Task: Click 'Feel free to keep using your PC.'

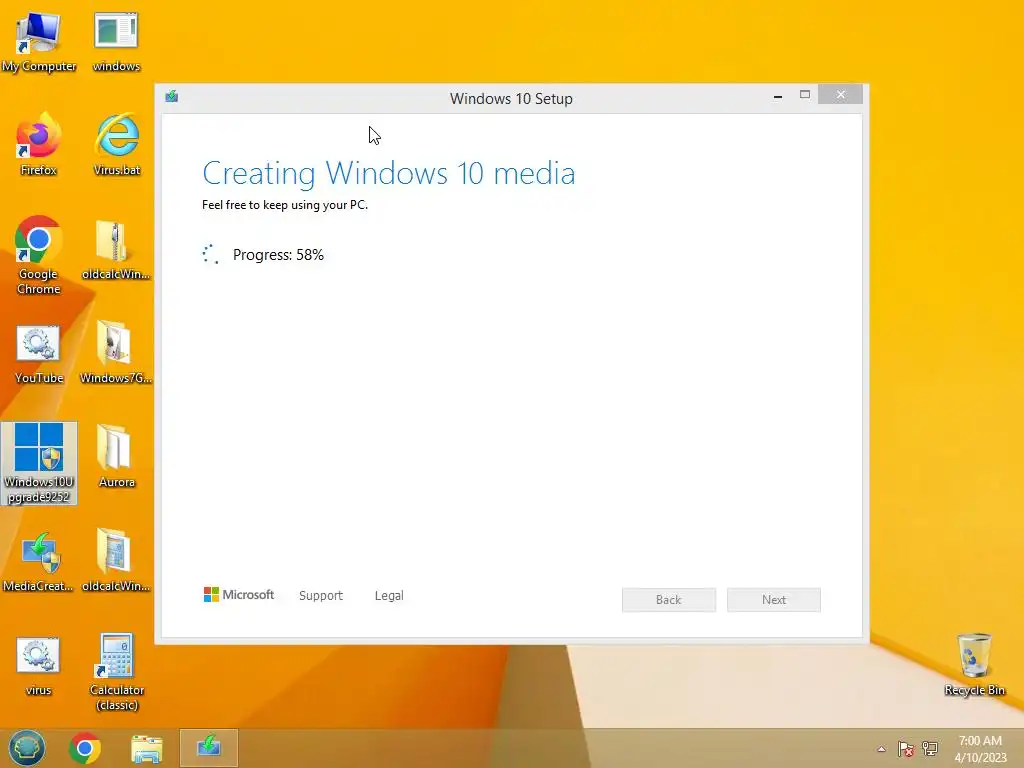Action: (x=285, y=205)
